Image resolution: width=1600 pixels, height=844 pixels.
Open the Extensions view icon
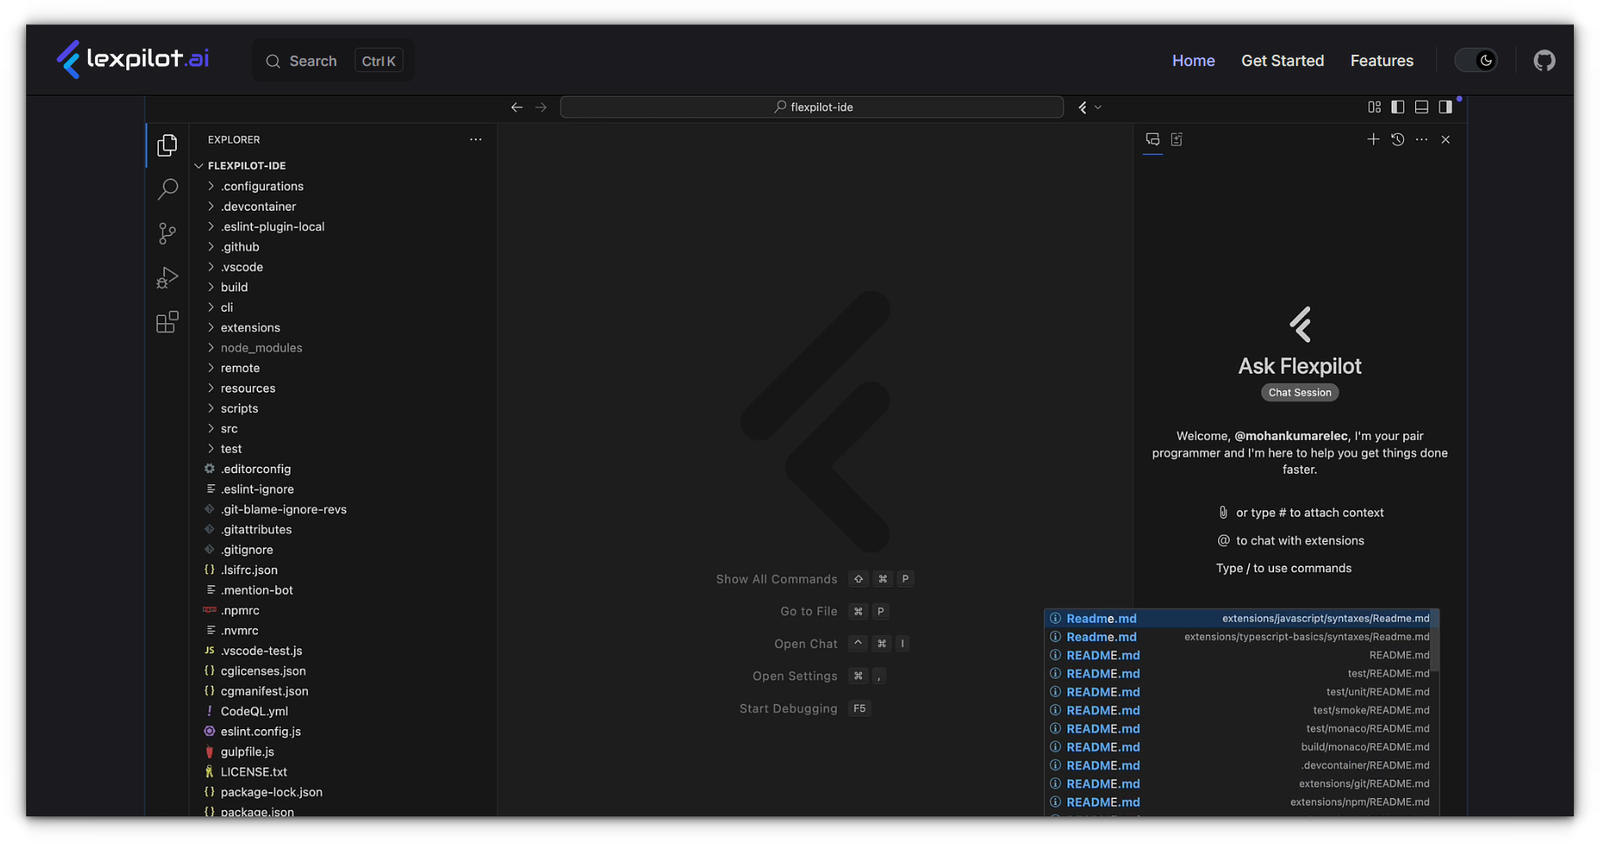[167, 322]
